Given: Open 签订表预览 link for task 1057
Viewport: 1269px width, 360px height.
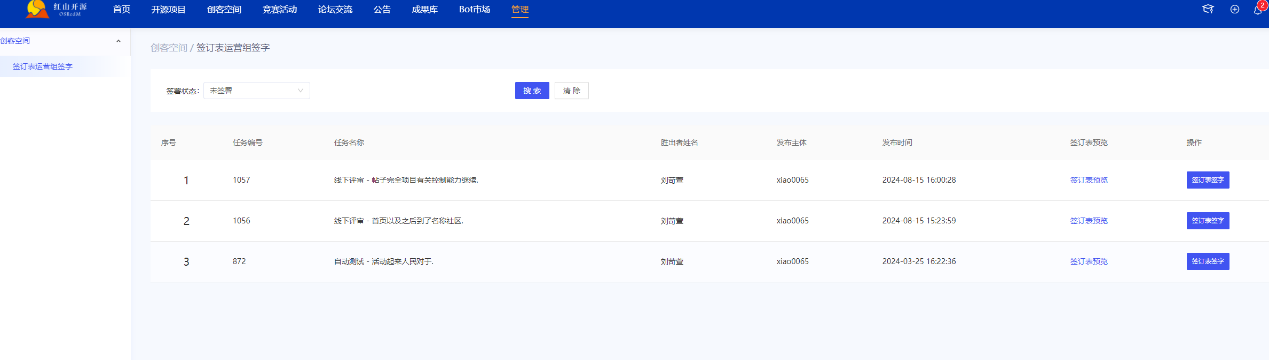Looking at the screenshot, I should click(1088, 180).
